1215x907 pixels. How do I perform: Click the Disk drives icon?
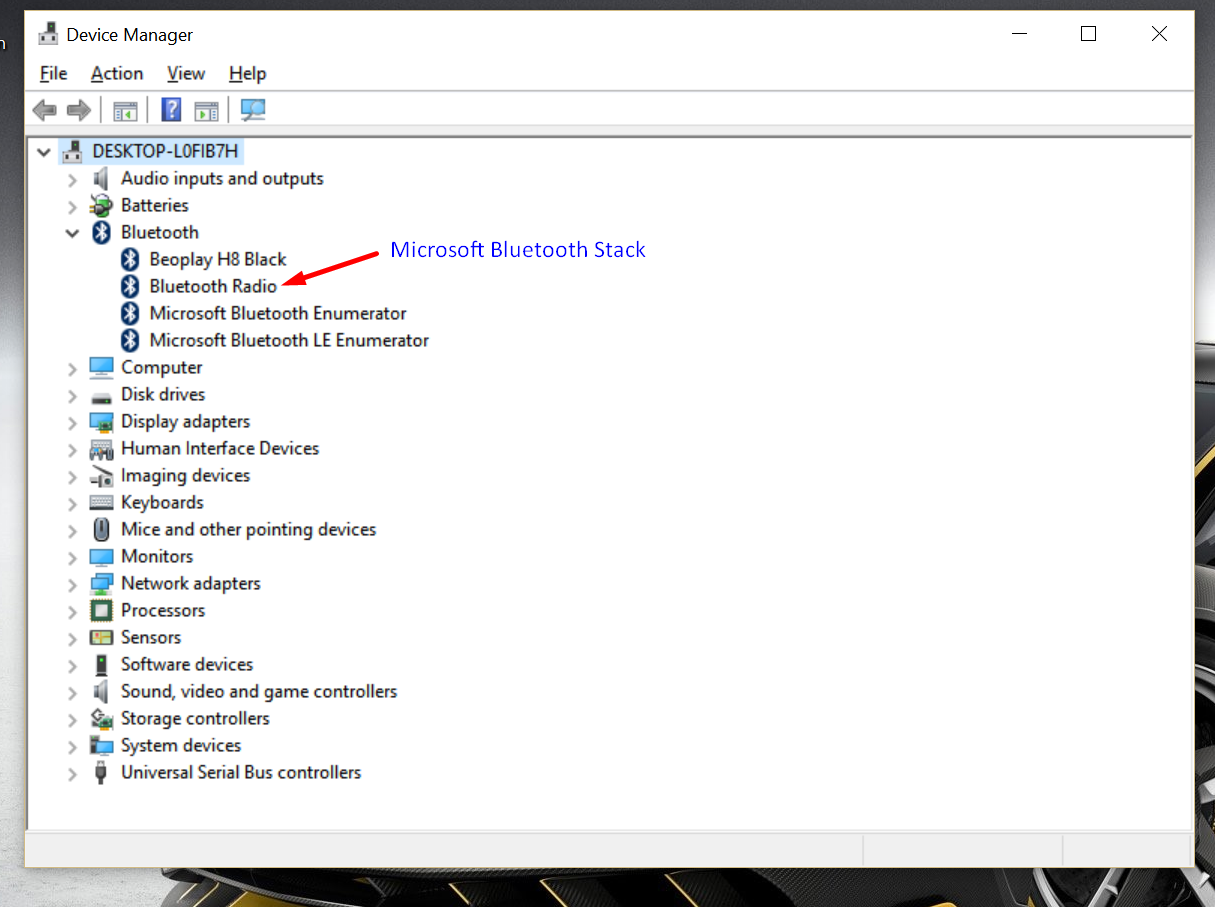(101, 396)
